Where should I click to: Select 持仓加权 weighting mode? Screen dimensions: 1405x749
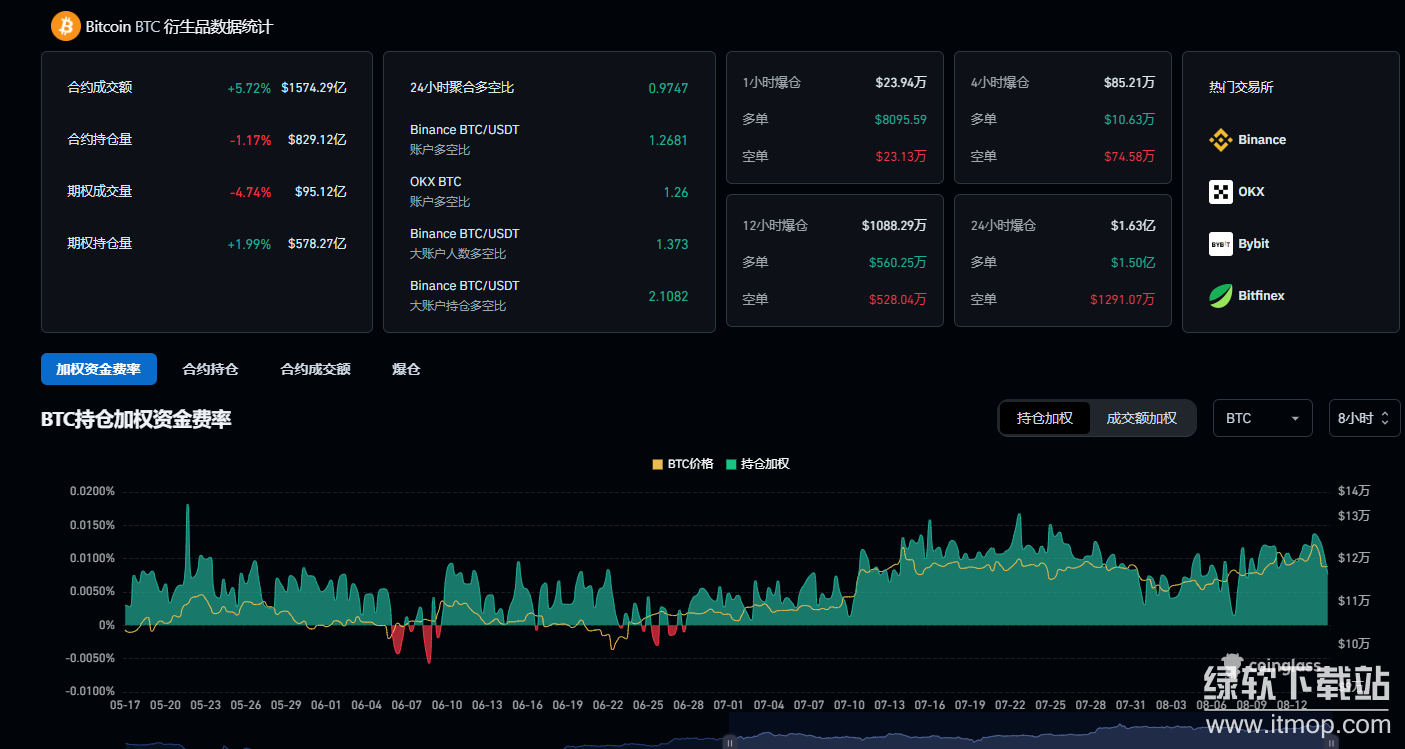coord(1044,418)
